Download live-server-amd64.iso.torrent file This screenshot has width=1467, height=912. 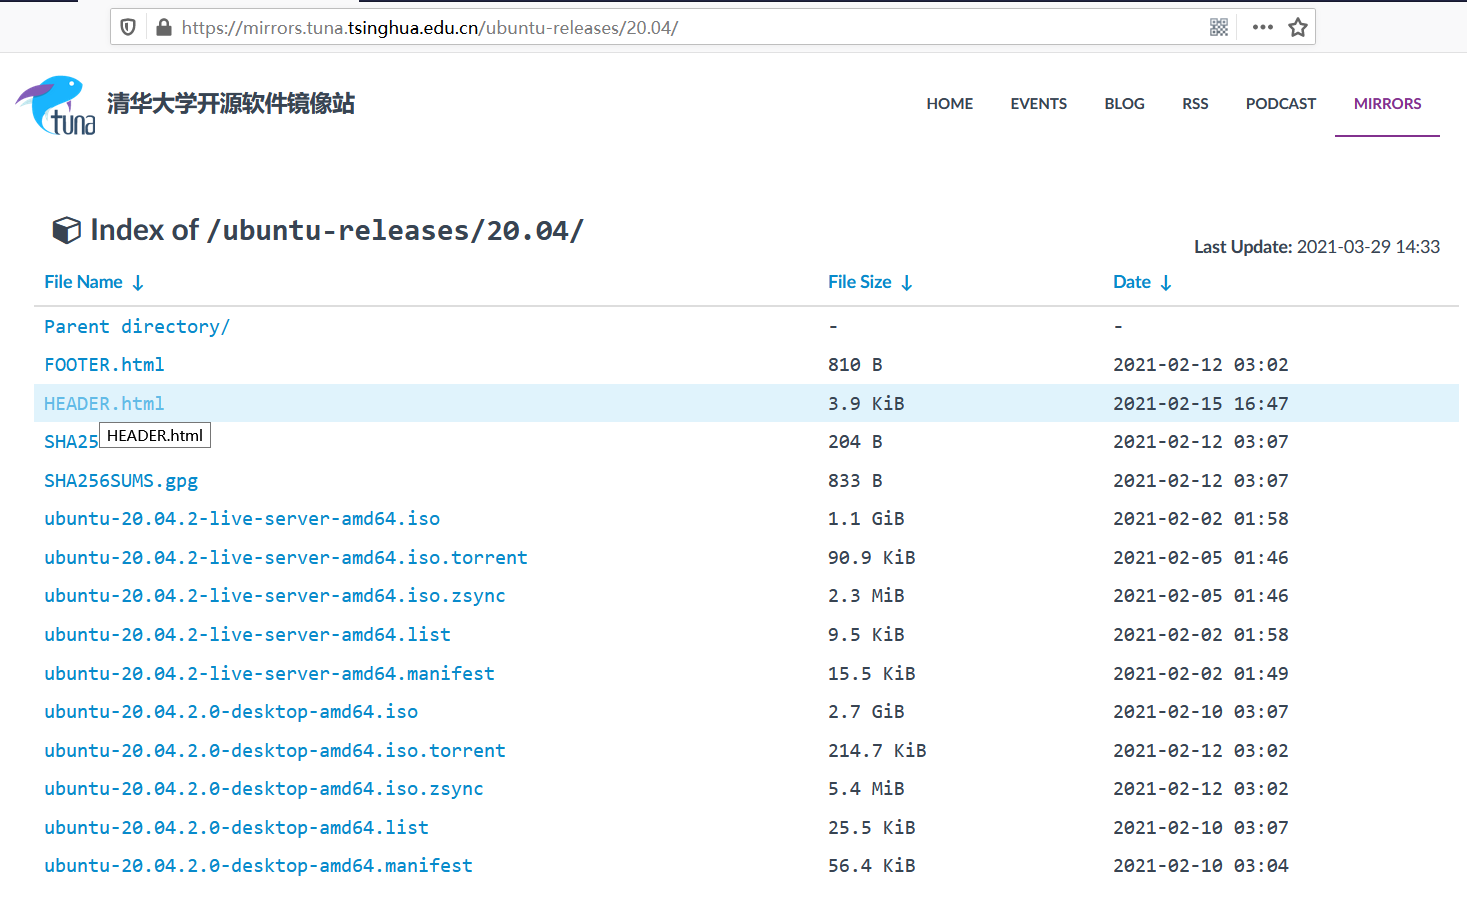tap(286, 558)
